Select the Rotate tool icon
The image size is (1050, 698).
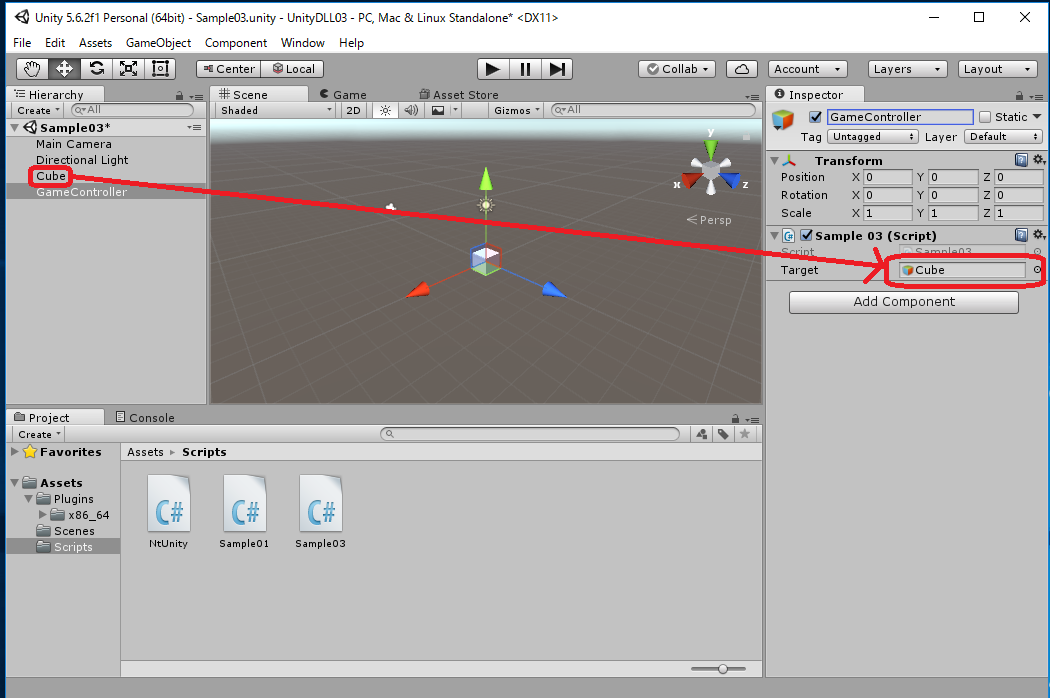[96, 69]
